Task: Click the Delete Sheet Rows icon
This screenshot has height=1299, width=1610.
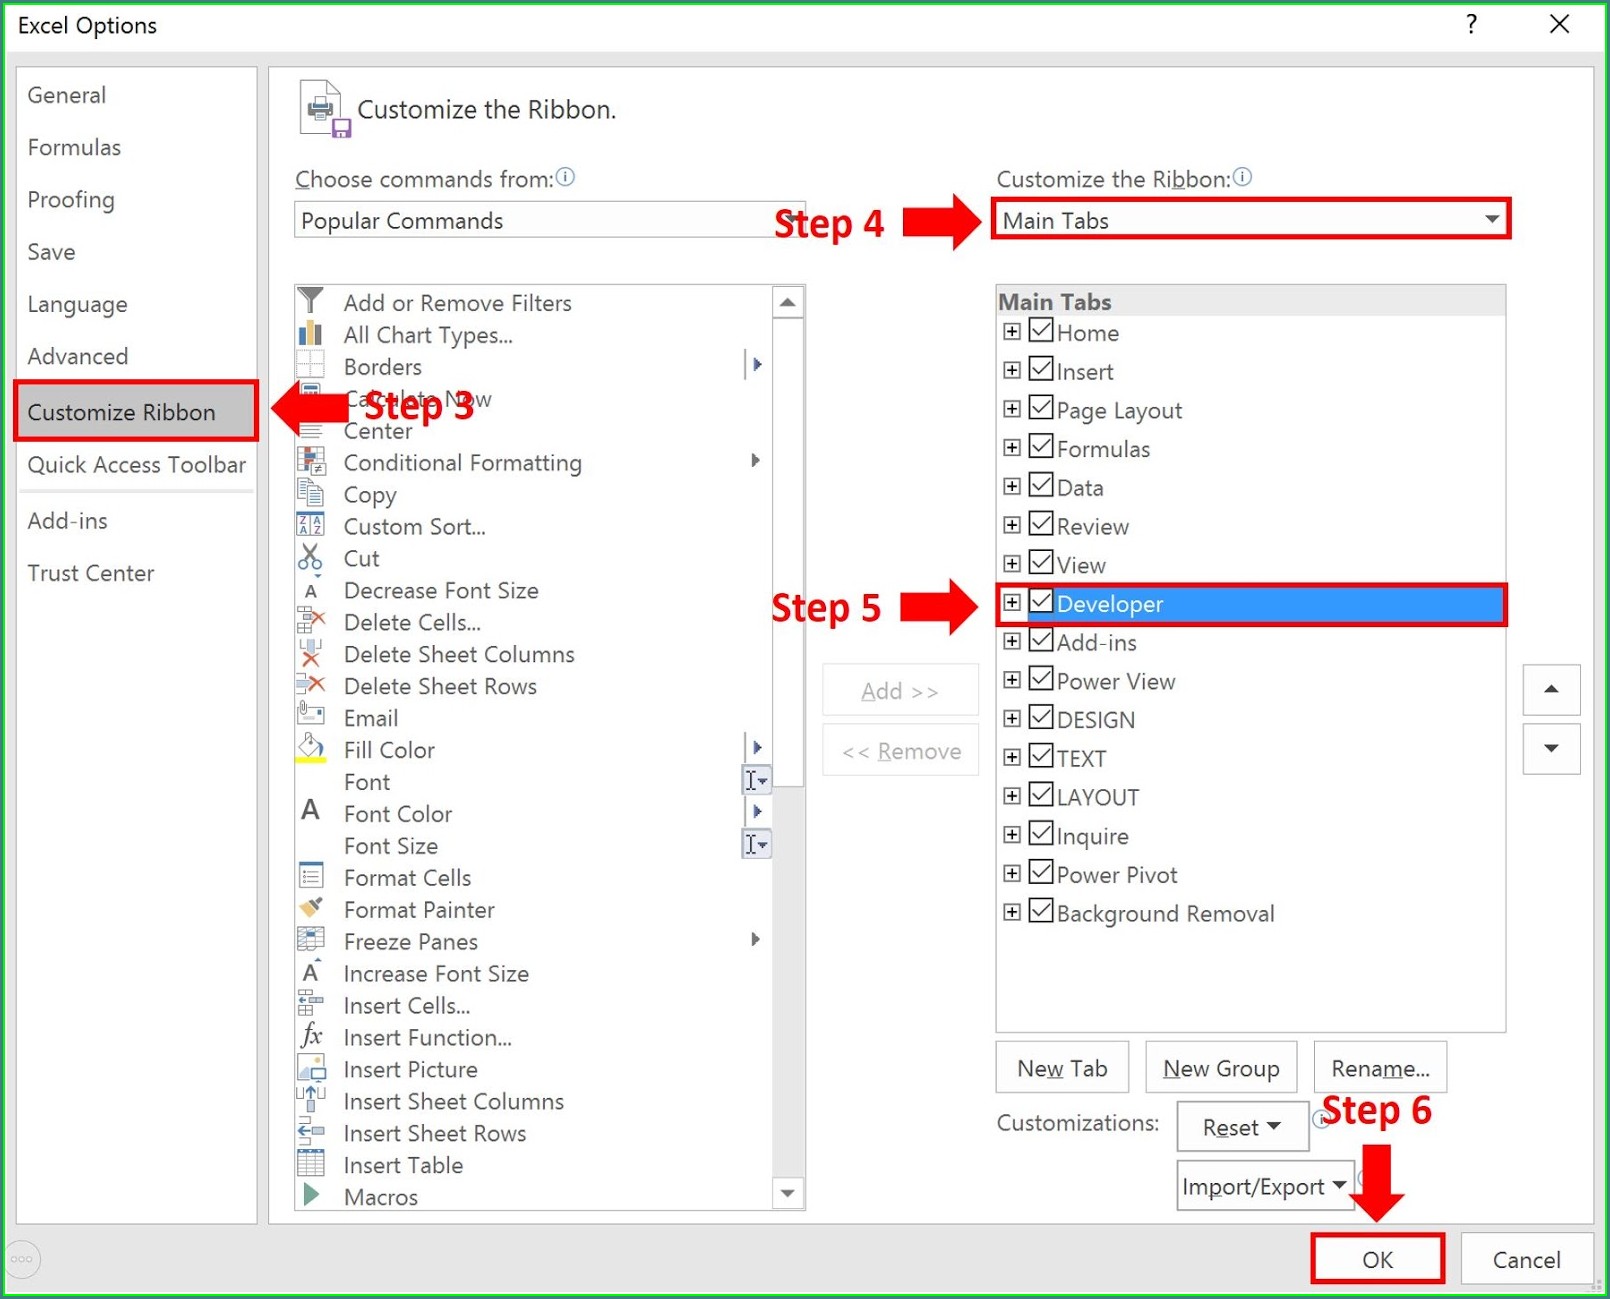Action: pyautogui.click(x=311, y=685)
